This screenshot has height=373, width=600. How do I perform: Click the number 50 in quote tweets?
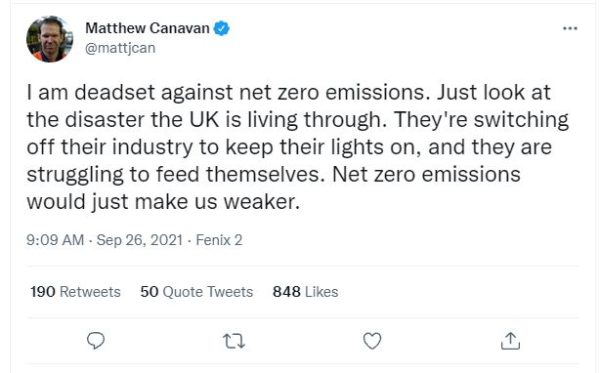(149, 292)
